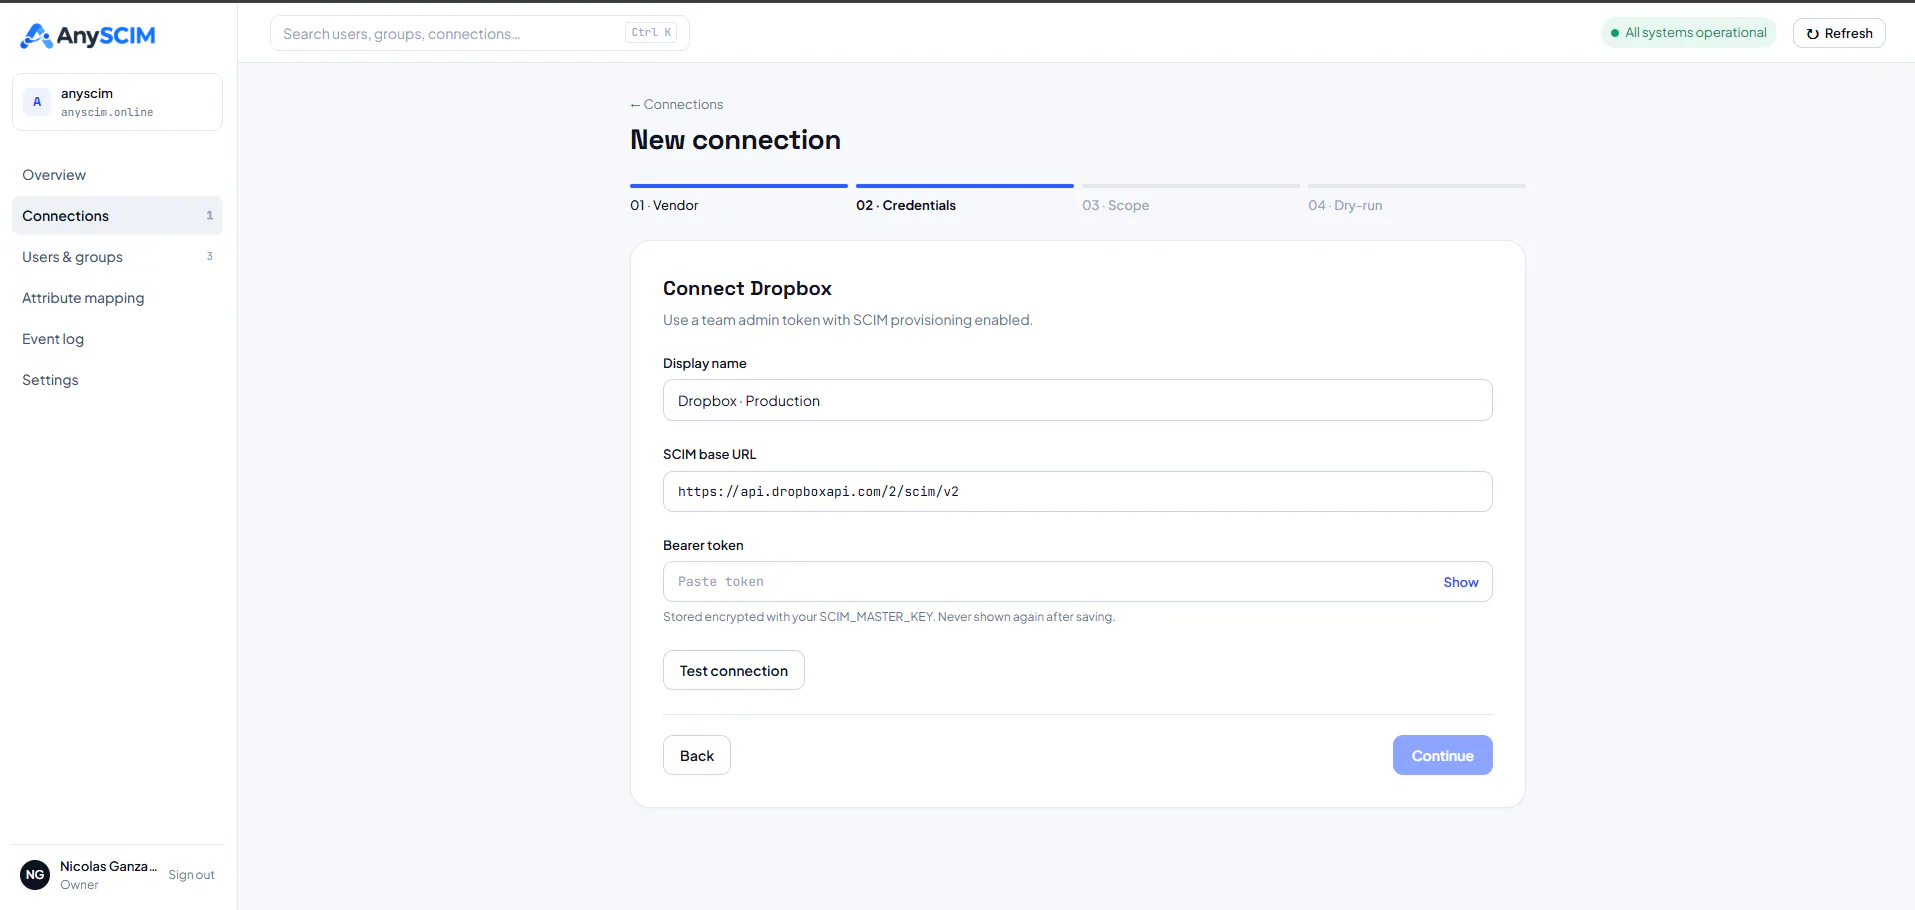This screenshot has height=910, width=1915.
Task: Click Test connection
Action: (734, 670)
